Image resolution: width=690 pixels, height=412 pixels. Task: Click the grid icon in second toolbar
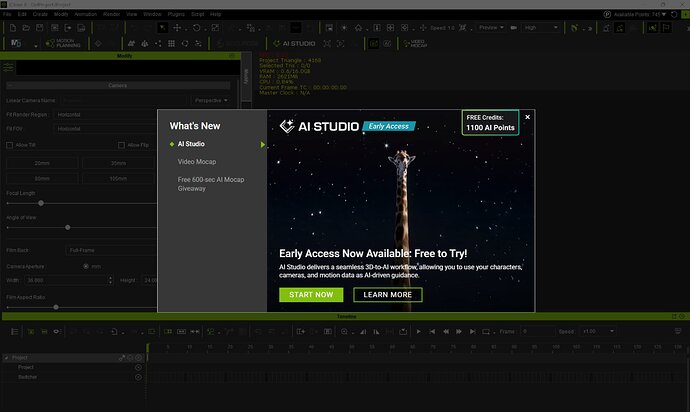171,43
